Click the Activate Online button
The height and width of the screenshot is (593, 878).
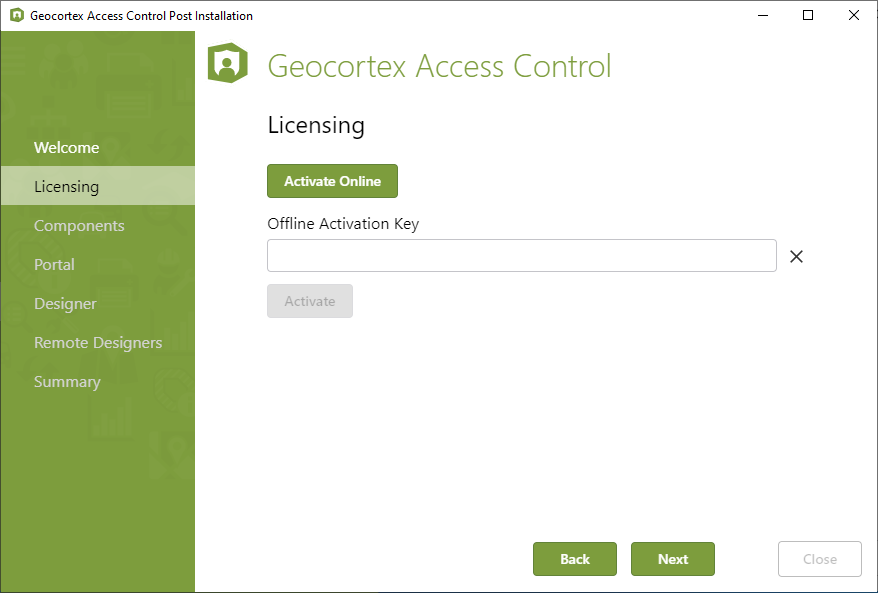[332, 181]
